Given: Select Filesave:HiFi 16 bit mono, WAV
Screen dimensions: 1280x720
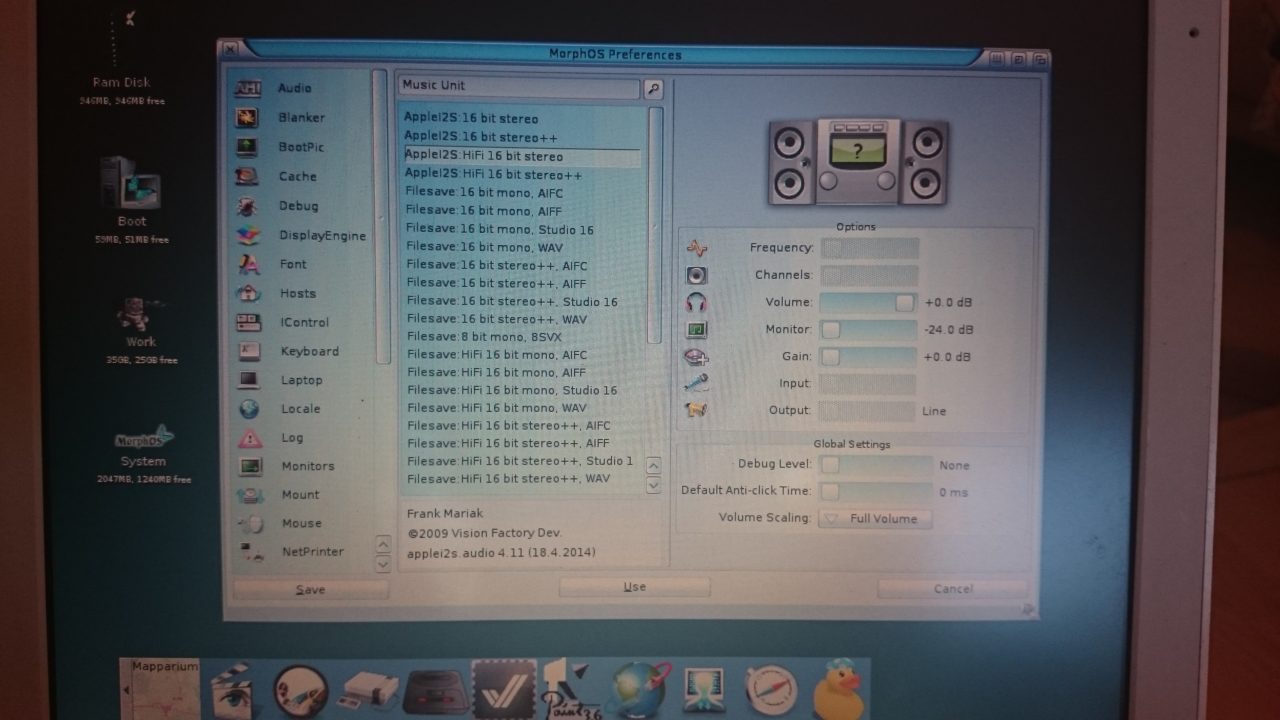Looking at the screenshot, I should pos(497,408).
